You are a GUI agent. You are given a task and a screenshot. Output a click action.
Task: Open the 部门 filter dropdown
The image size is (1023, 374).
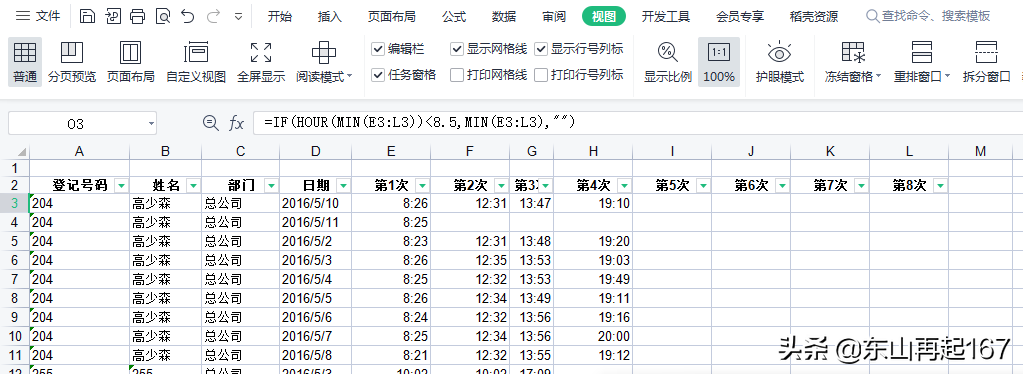pos(271,186)
